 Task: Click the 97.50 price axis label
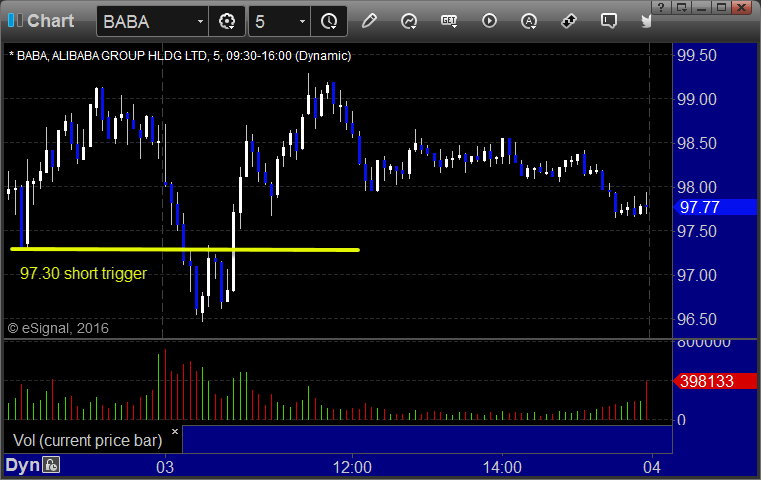tap(696, 232)
